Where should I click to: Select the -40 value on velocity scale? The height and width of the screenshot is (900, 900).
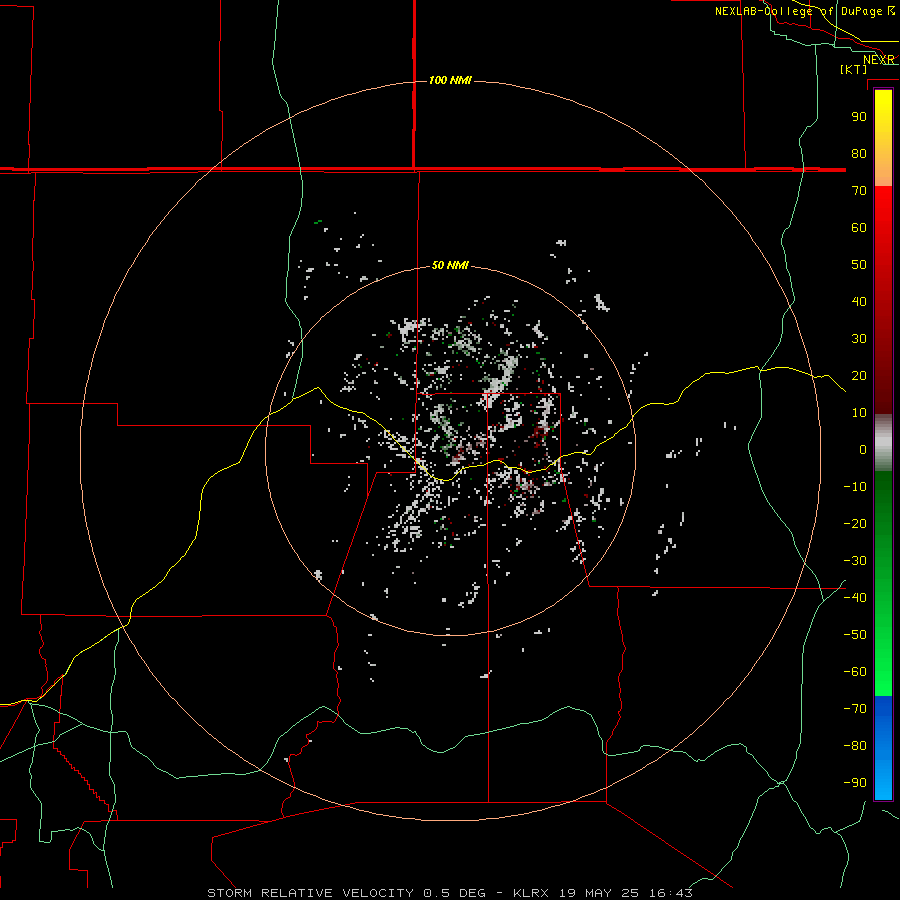[855, 598]
